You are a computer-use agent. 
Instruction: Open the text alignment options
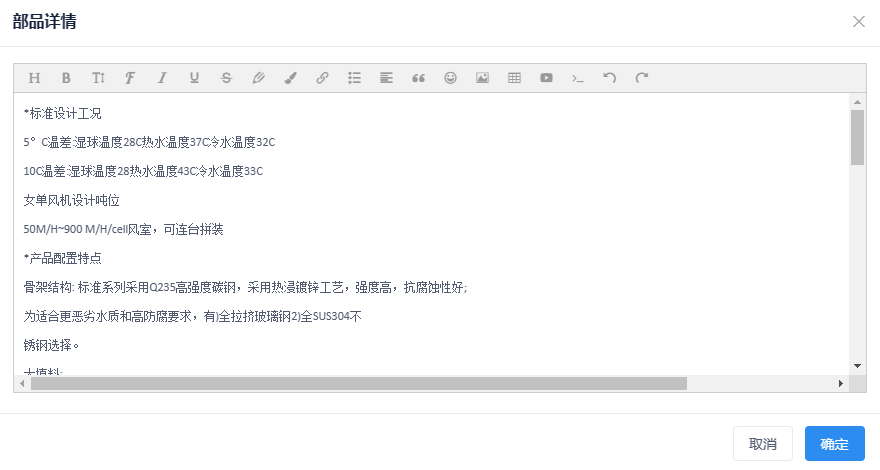(x=386, y=78)
